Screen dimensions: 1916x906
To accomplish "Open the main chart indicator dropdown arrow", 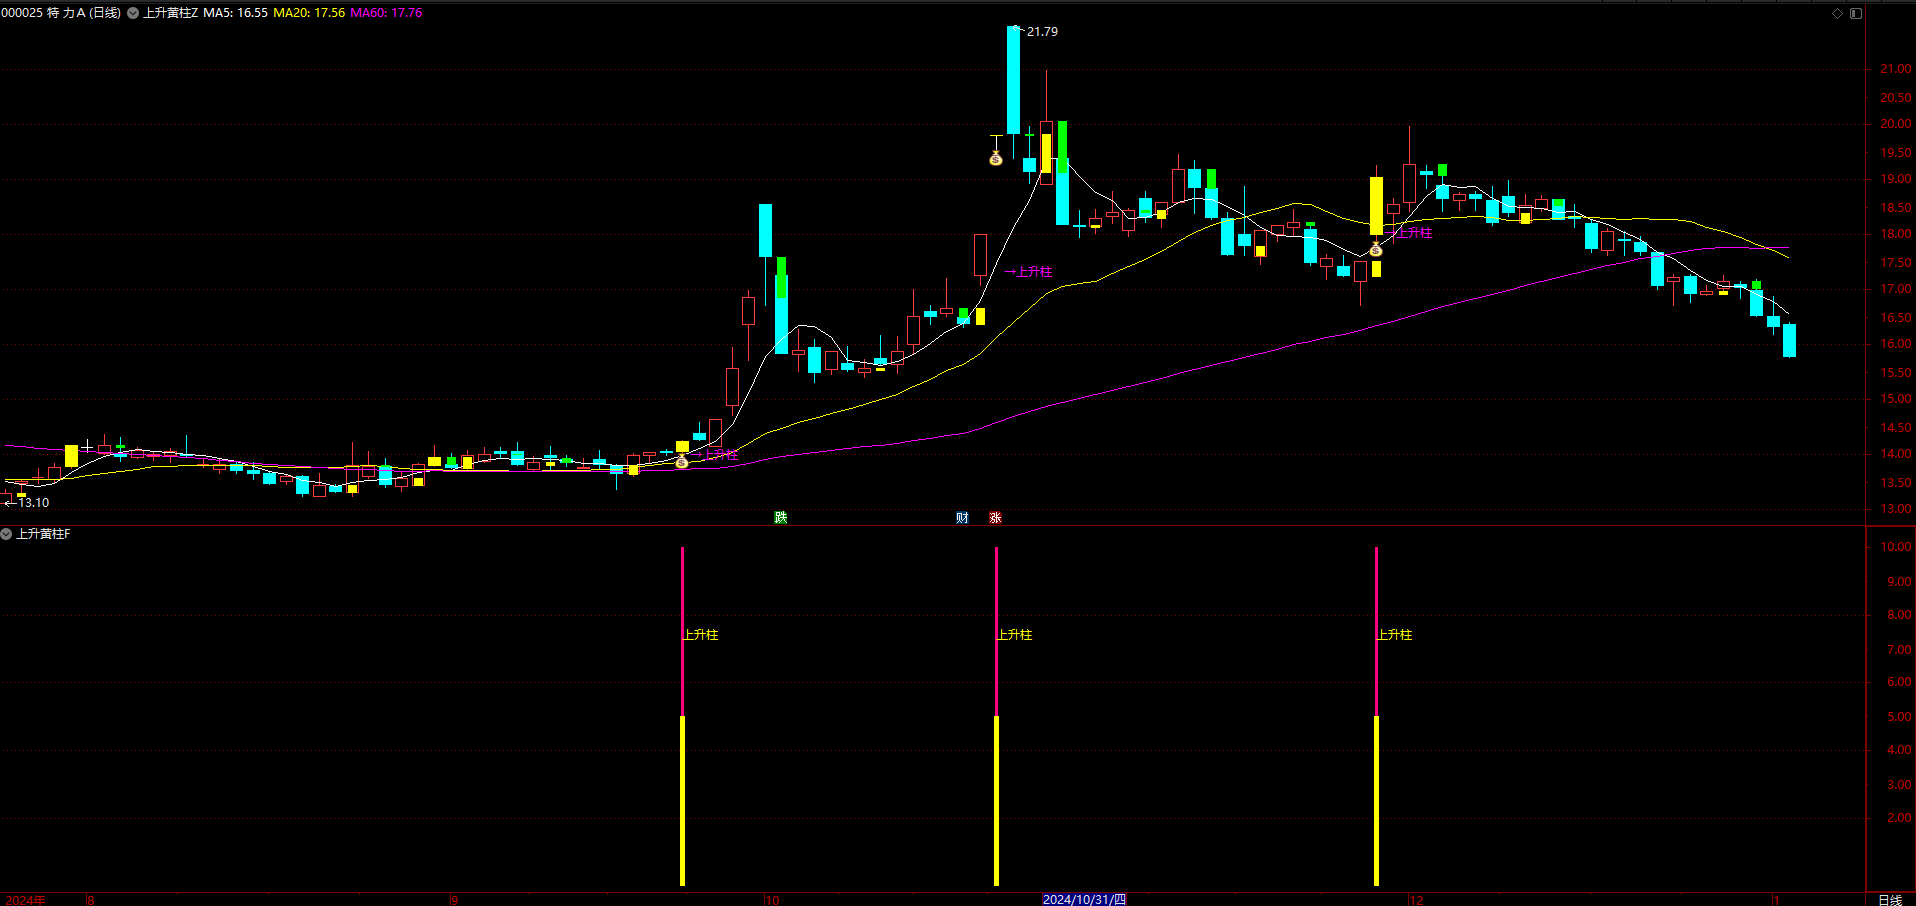I will [133, 13].
